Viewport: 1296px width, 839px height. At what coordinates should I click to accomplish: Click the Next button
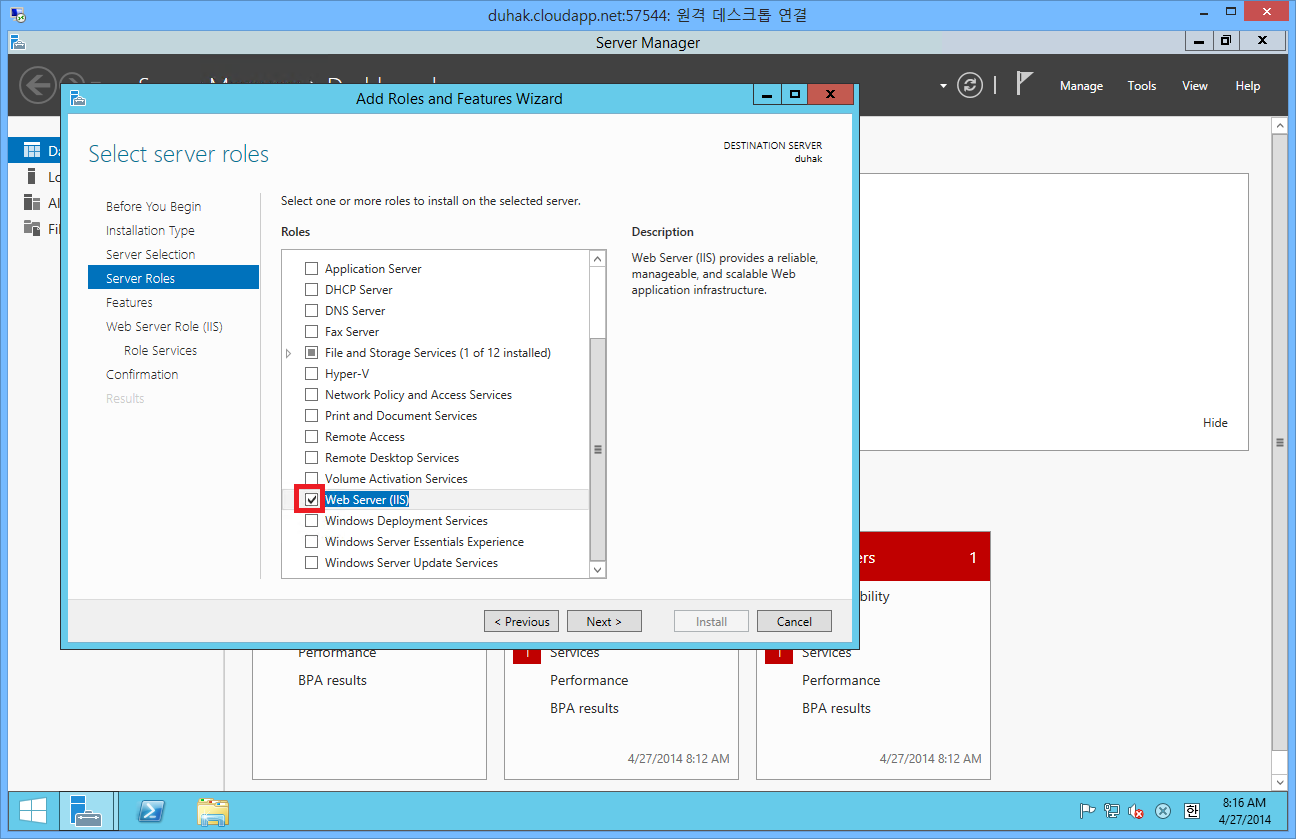604,621
